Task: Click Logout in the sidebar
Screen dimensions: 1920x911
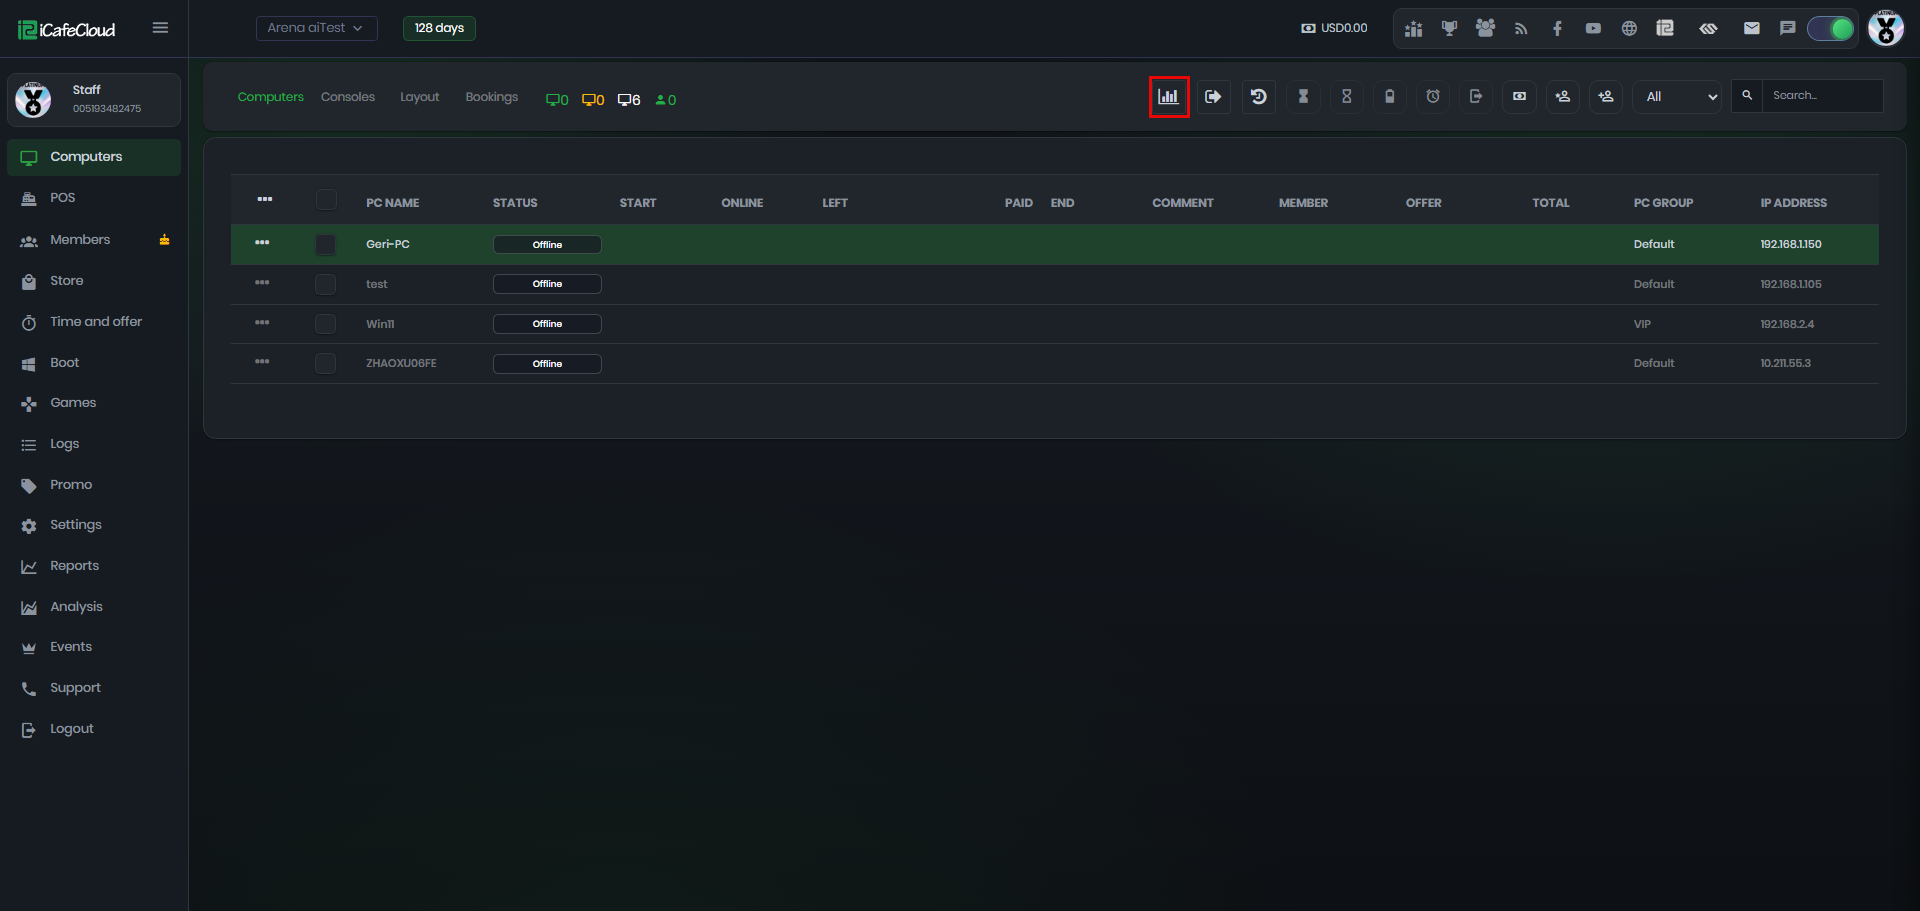Action: point(94,729)
